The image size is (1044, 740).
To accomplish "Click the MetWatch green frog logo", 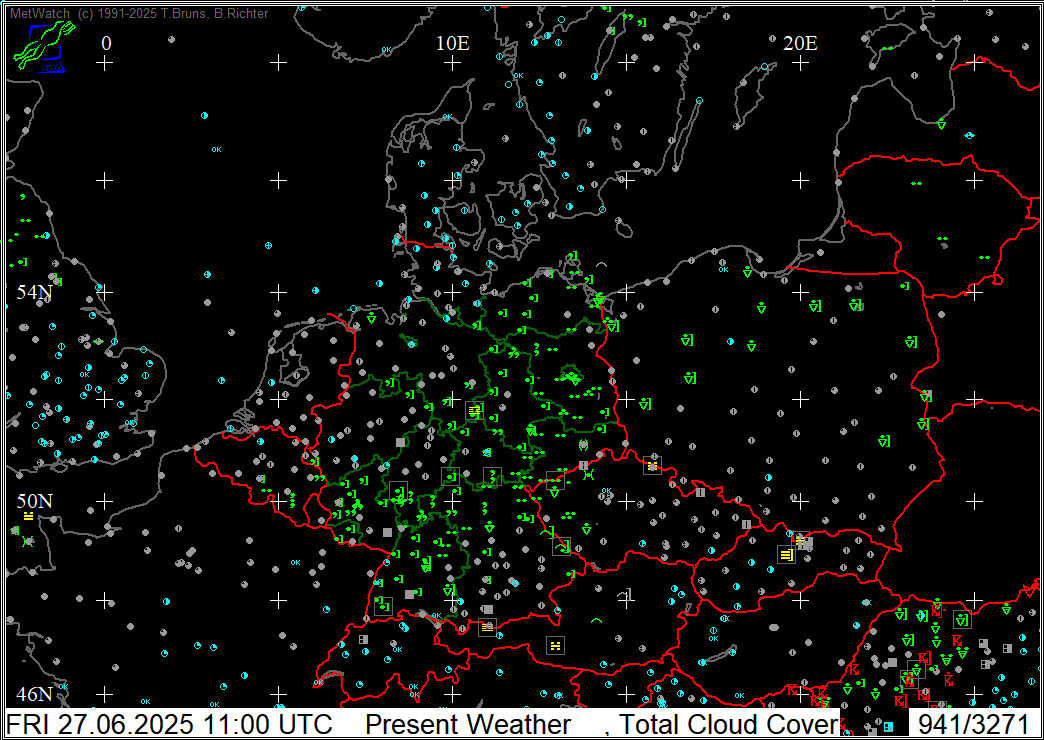I will point(44,45).
